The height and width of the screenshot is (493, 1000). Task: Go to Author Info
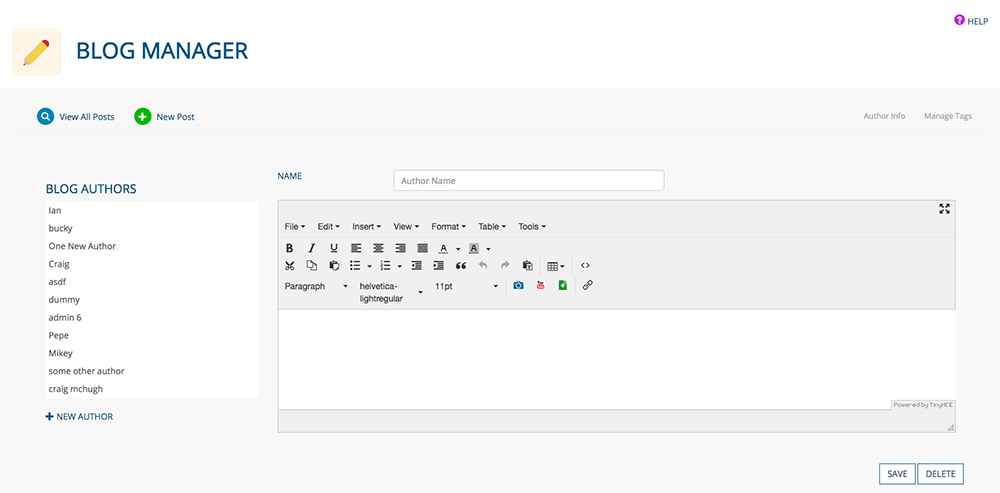(x=884, y=116)
